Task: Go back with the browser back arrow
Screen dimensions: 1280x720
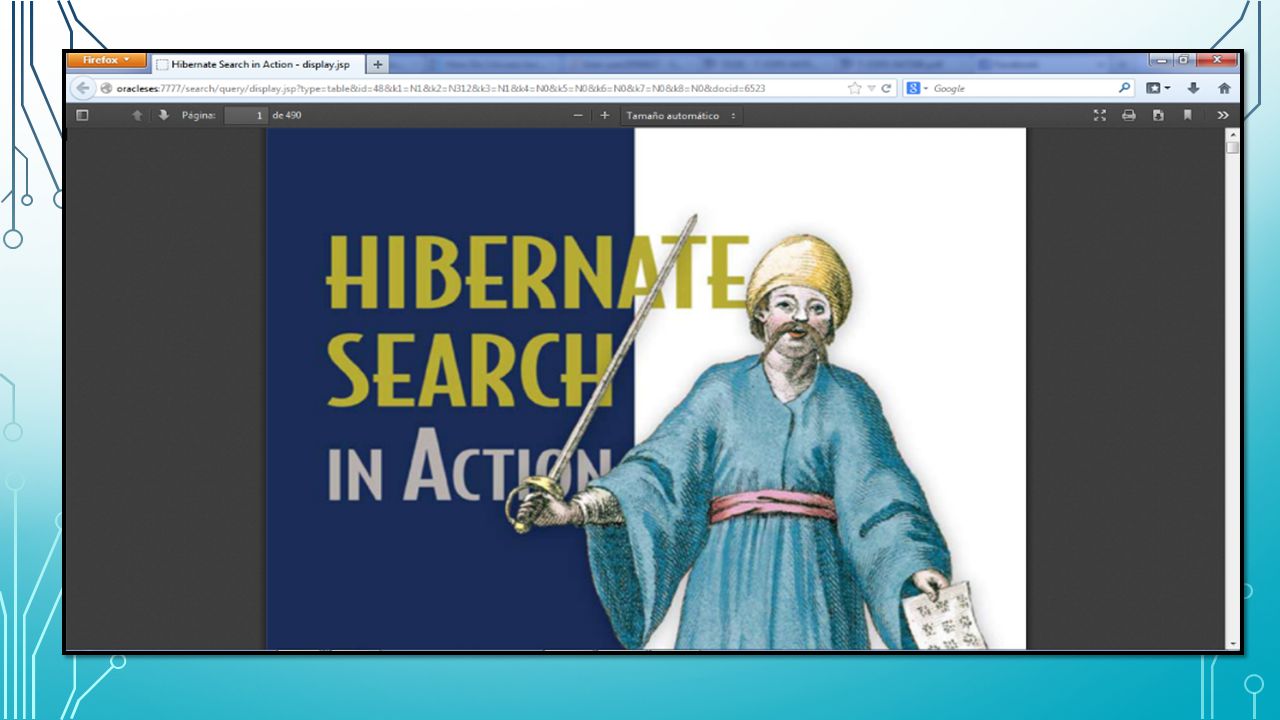Action: pyautogui.click(x=84, y=88)
